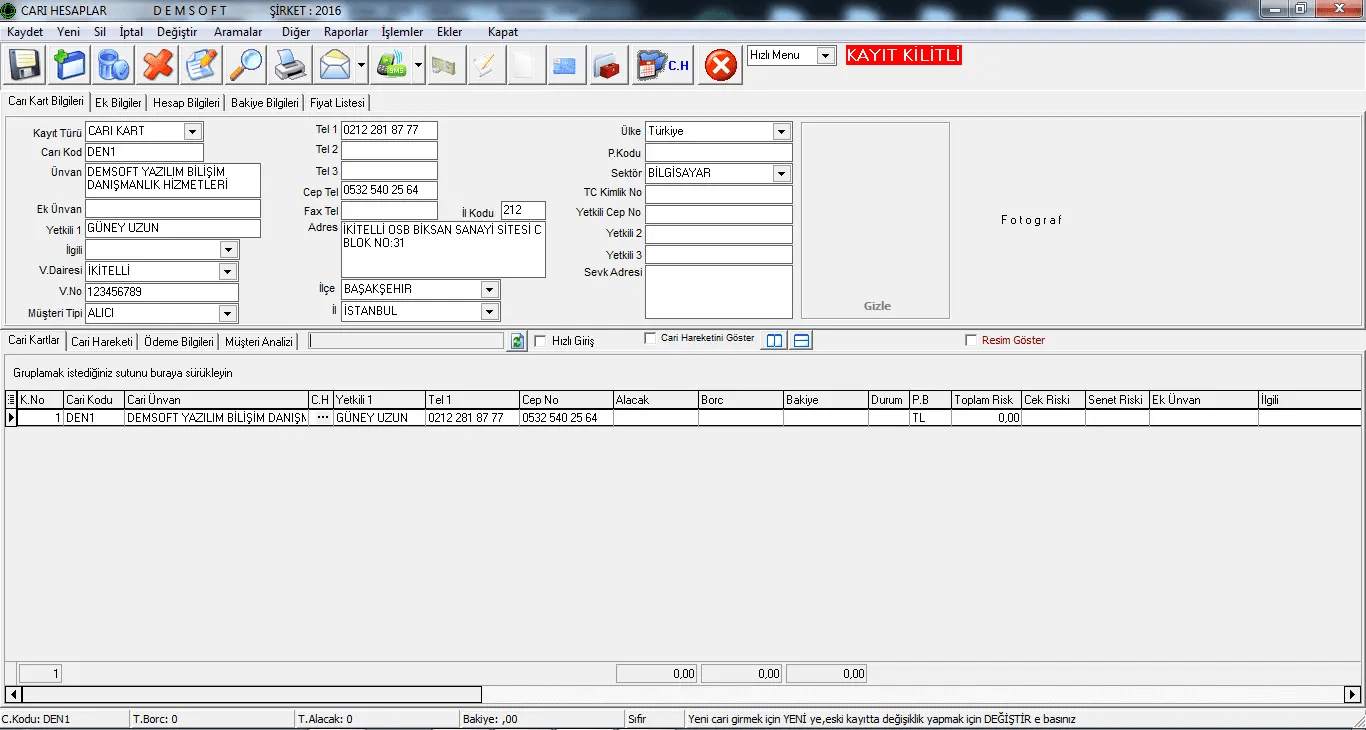Open the Ödeme Bilgileri tab
This screenshot has height=730, width=1366.
179,342
